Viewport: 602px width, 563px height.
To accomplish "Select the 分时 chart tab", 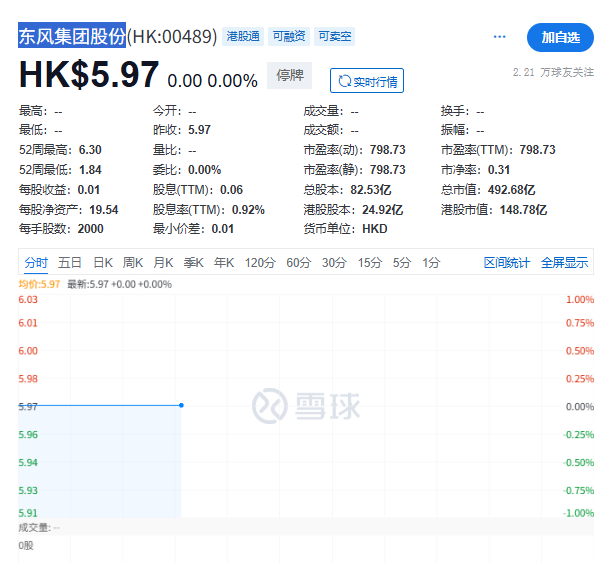I will [x=36, y=263].
